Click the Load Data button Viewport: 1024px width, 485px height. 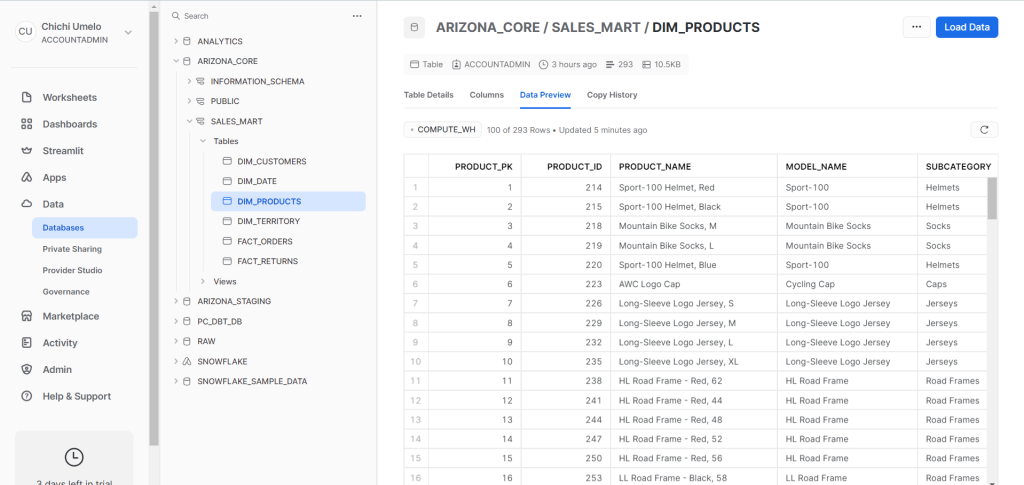point(966,27)
